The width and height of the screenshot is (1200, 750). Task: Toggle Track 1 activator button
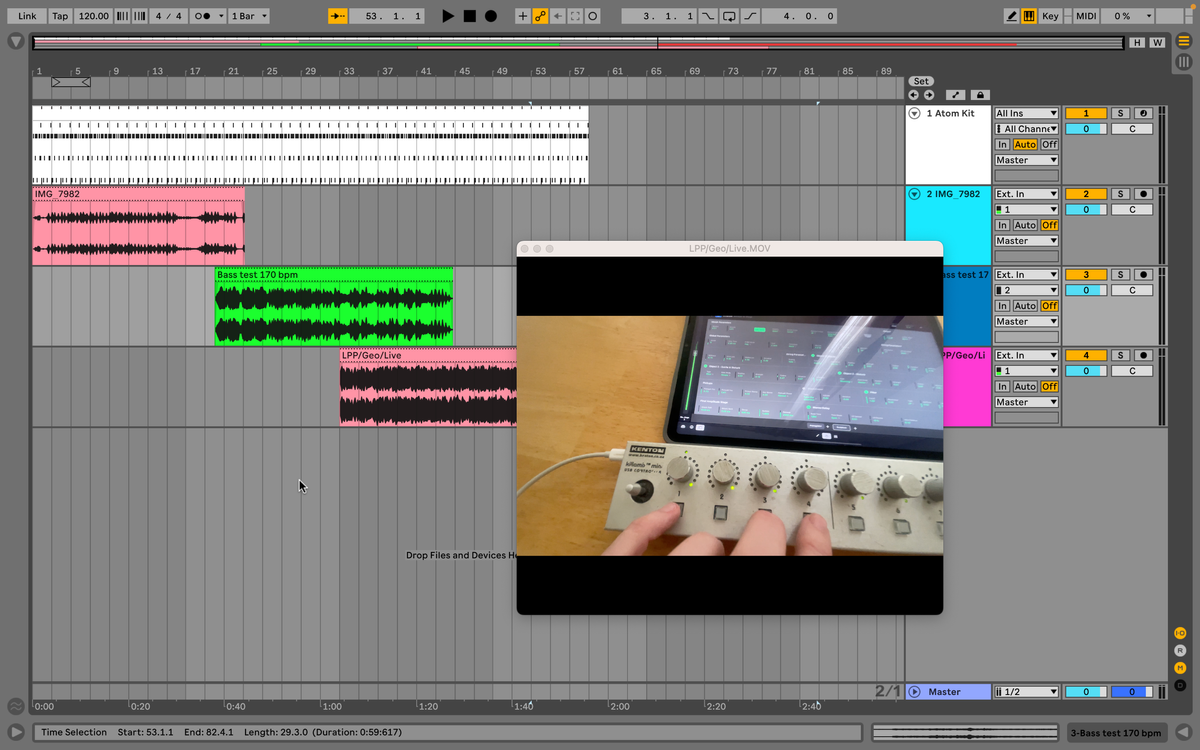[x=1086, y=113]
